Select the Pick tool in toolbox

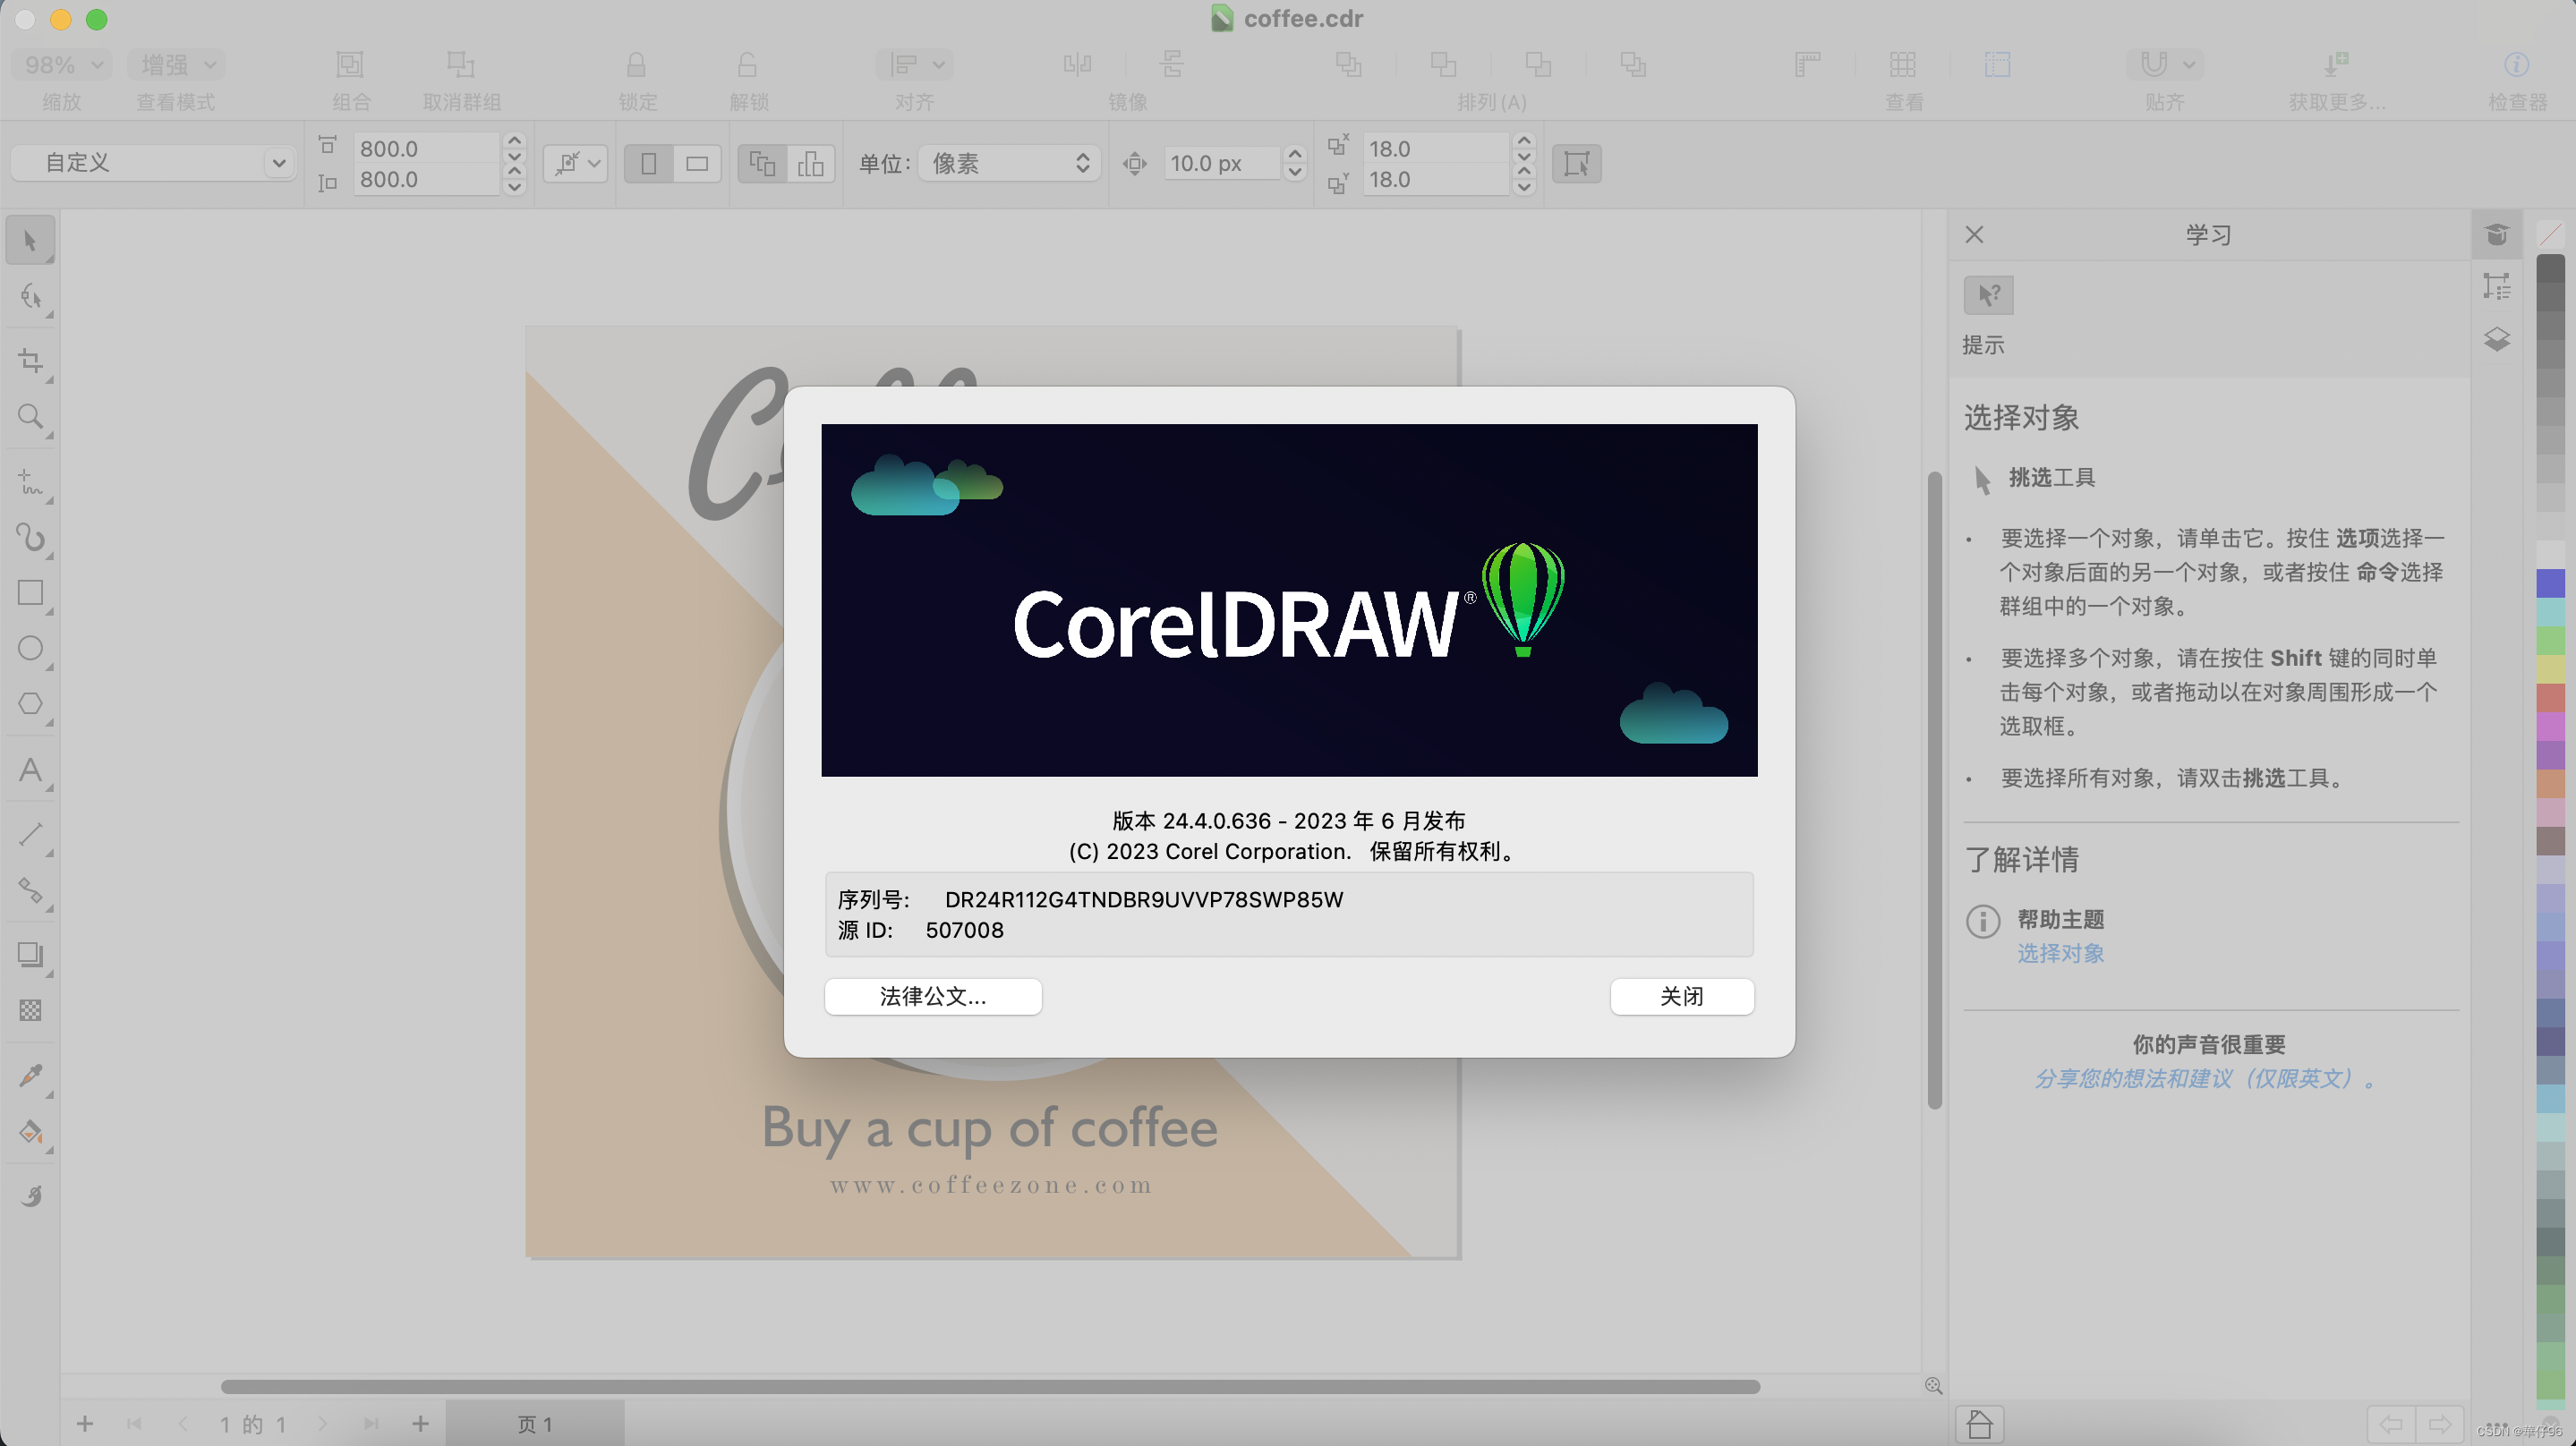pyautogui.click(x=30, y=241)
